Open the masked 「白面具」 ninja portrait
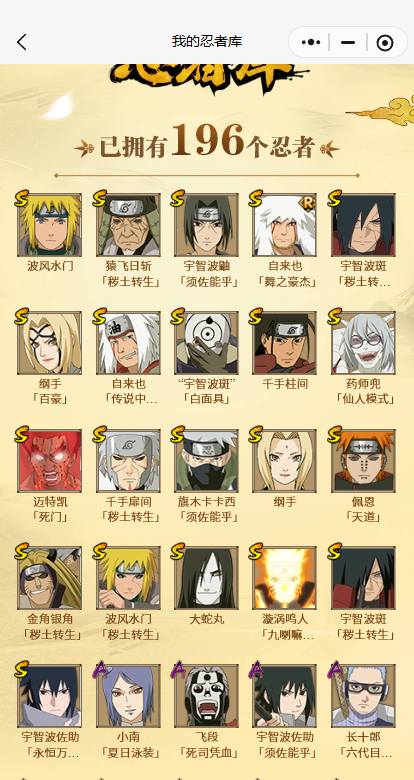 point(207,343)
